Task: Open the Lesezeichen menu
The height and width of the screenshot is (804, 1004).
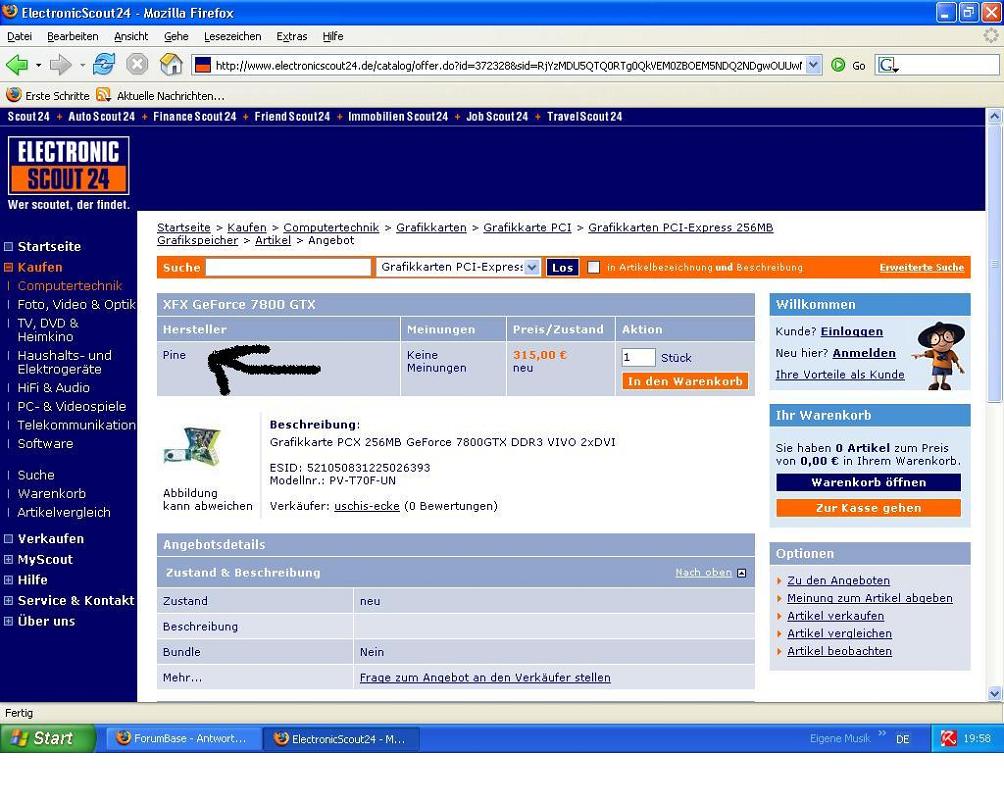Action: (x=232, y=36)
